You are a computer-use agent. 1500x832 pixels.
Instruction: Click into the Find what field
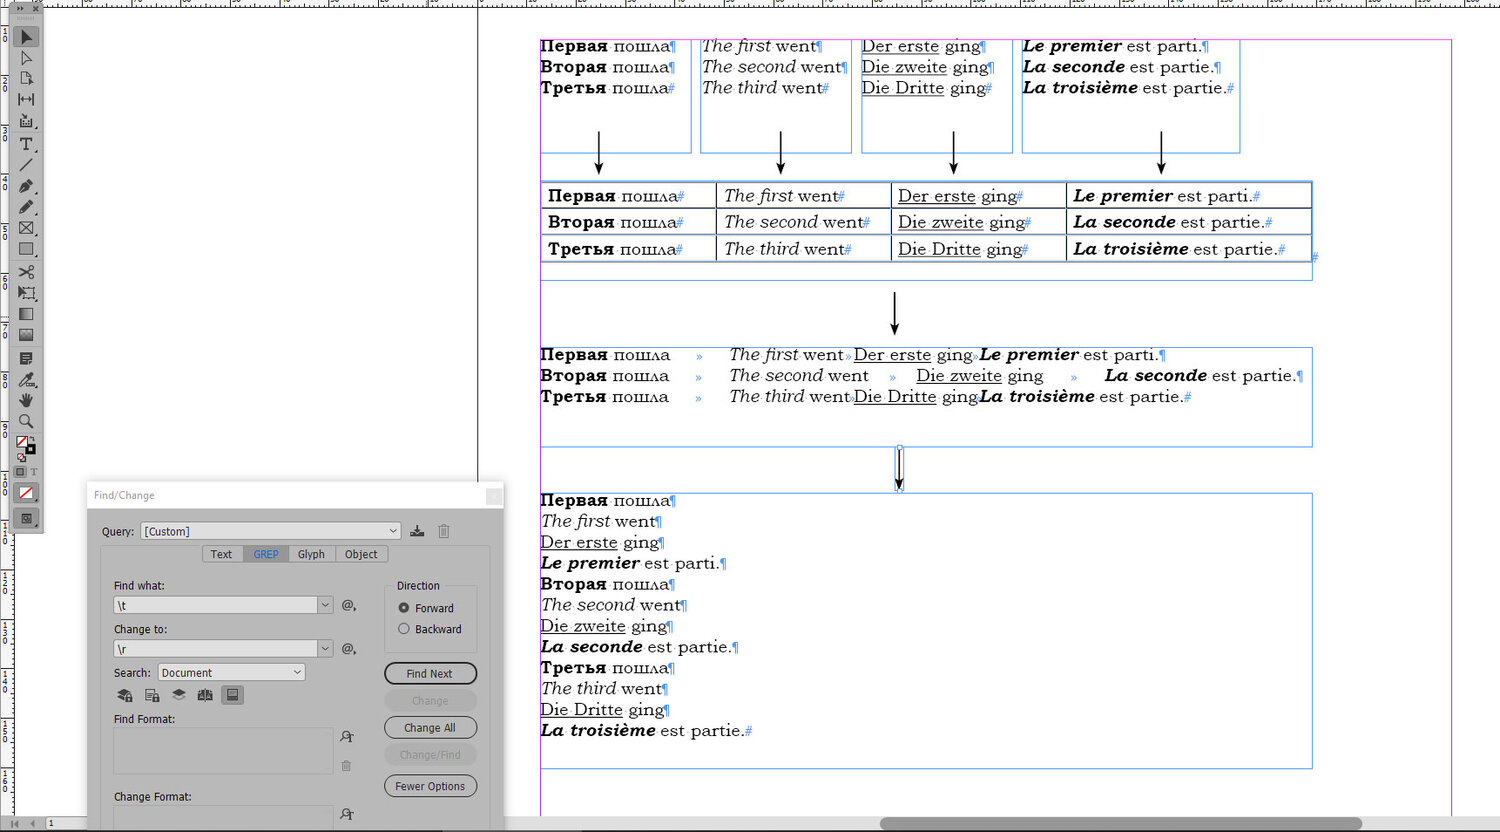[216, 605]
